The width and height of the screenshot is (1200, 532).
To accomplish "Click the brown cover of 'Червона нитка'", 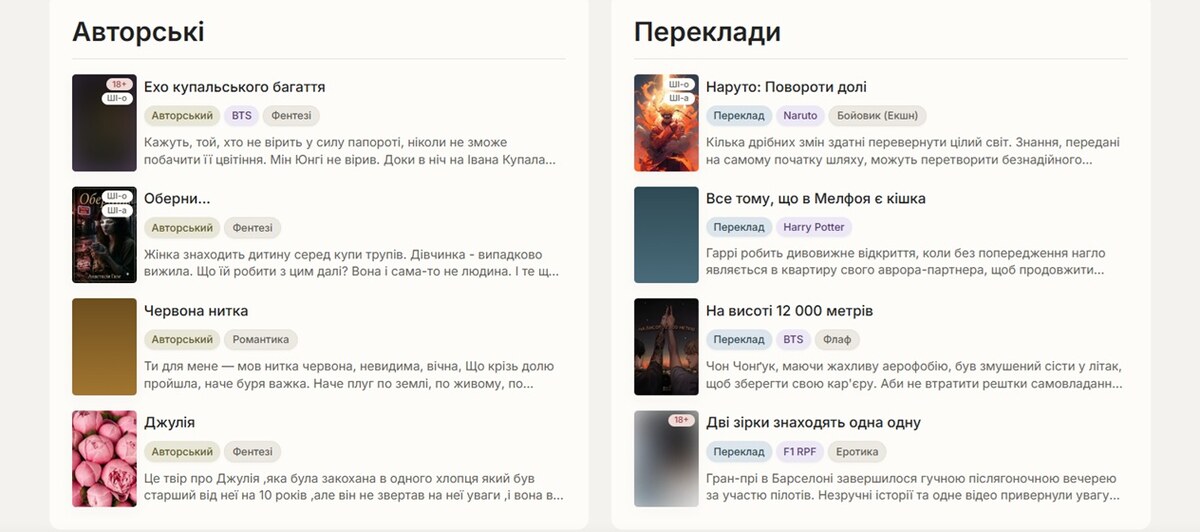I will 104,347.
